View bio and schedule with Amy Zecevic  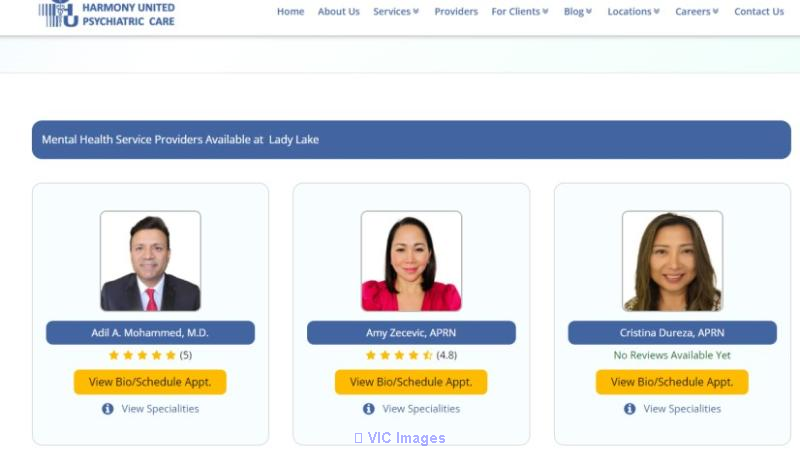pos(411,382)
